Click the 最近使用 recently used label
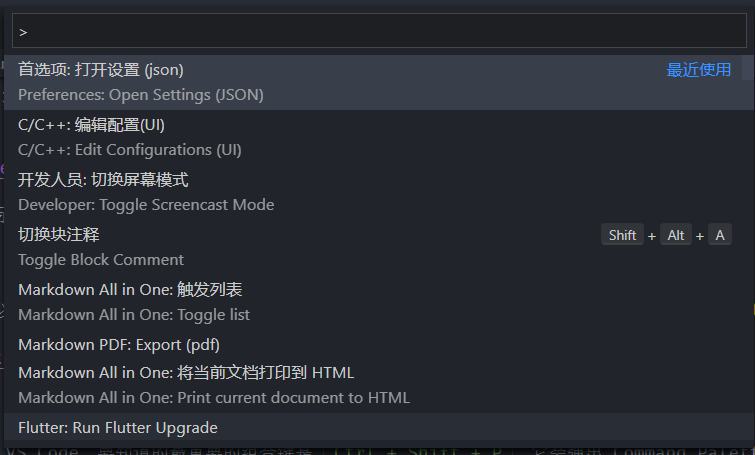The height and width of the screenshot is (455, 755). point(699,70)
